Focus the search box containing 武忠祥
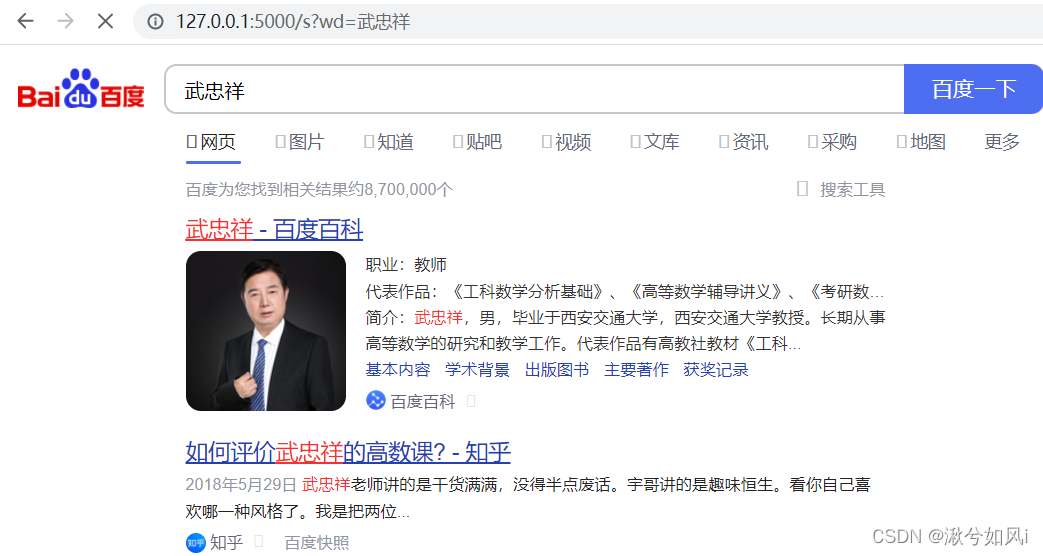1043x556 pixels. 534,89
